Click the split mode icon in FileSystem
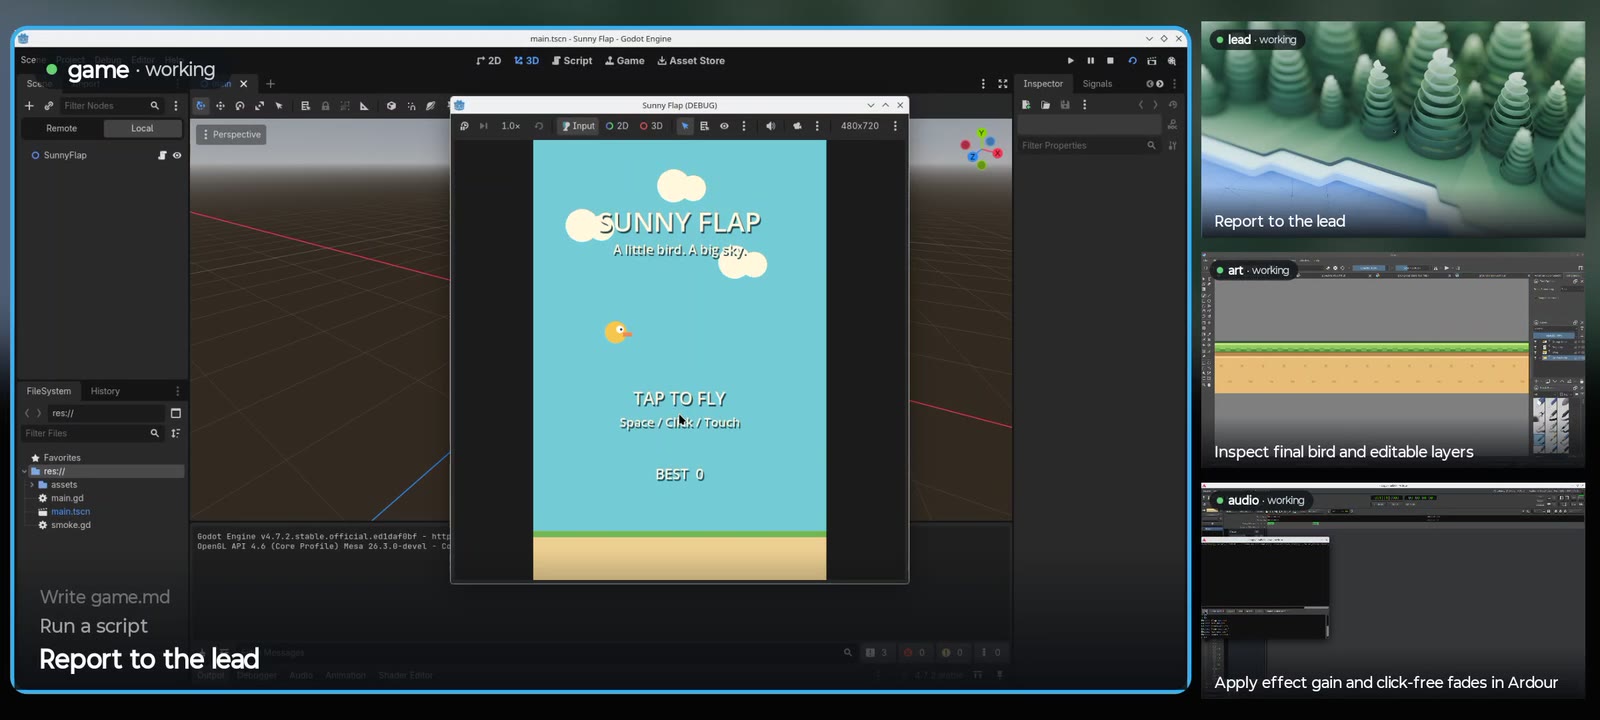The image size is (1600, 720). click(176, 413)
